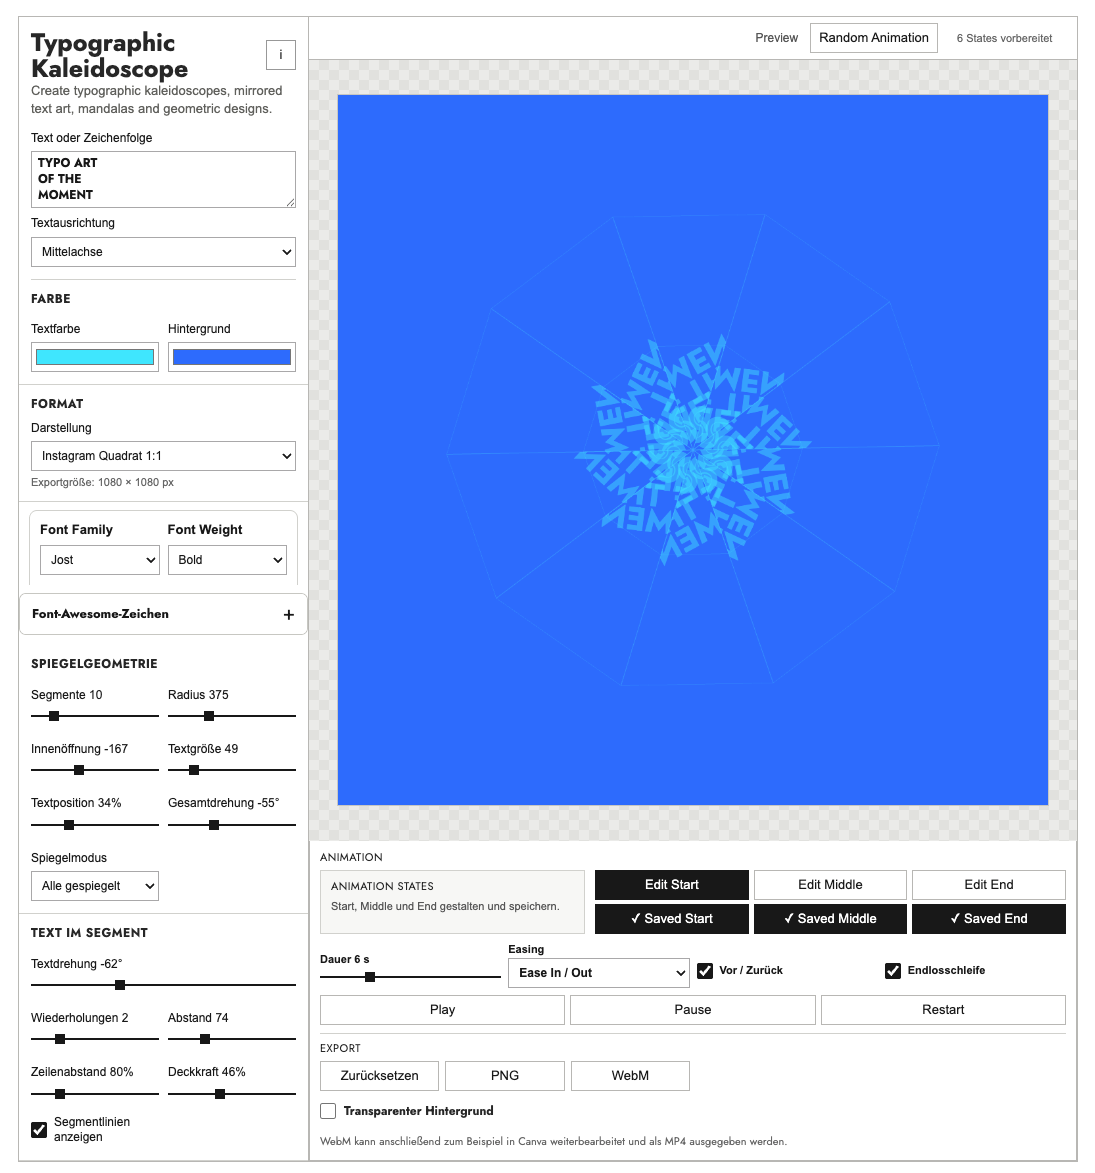Screen dimensions: 1095x1173
Task: Switch to Edit End state
Action: [x=988, y=885]
